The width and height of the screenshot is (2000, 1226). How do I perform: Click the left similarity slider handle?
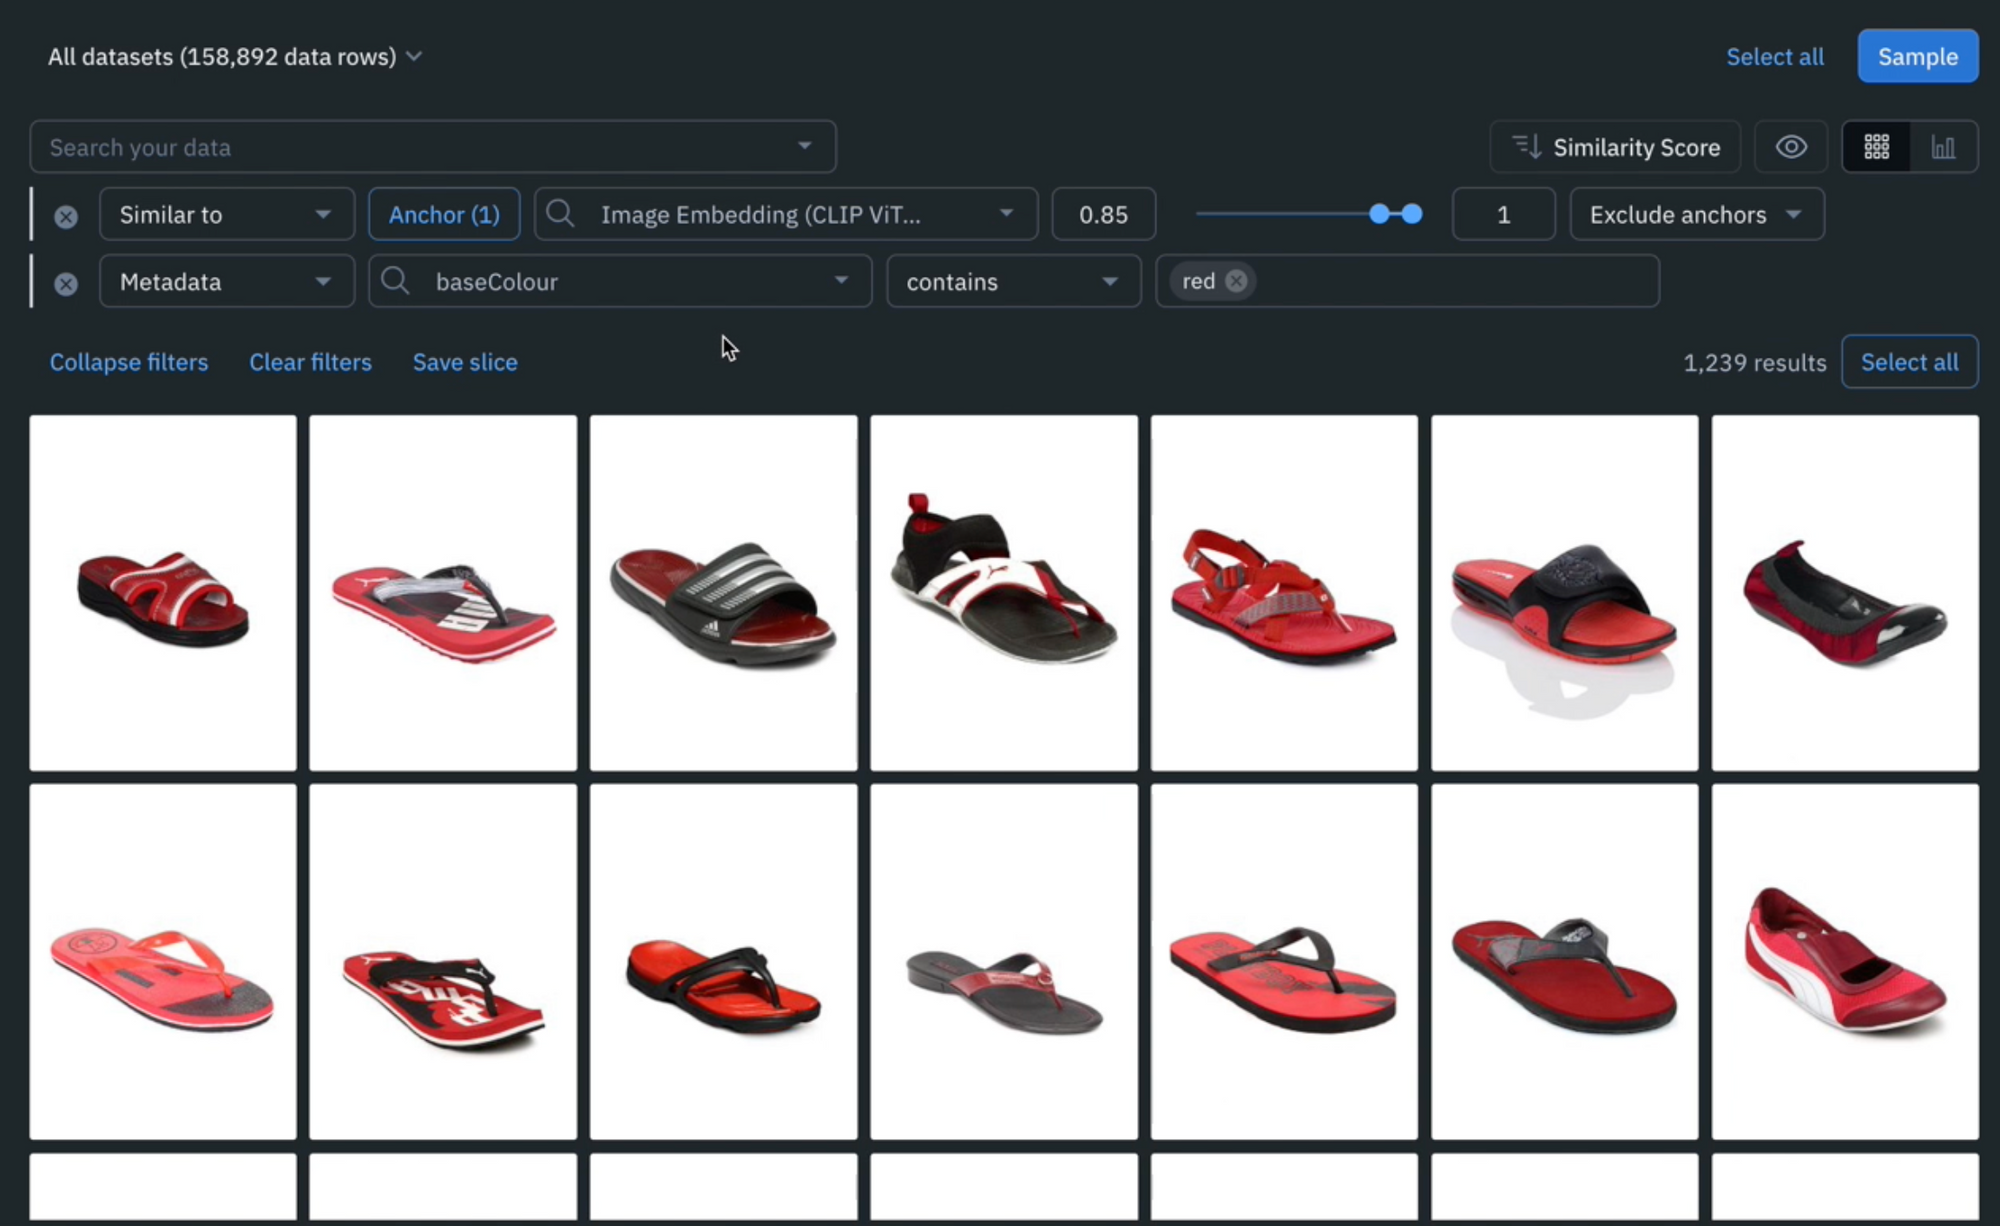[x=1379, y=214]
